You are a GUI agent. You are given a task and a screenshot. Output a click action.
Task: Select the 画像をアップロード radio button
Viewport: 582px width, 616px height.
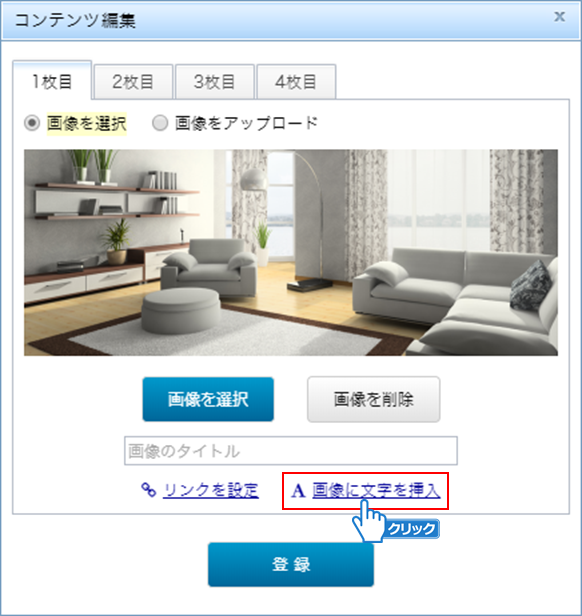click(x=160, y=123)
